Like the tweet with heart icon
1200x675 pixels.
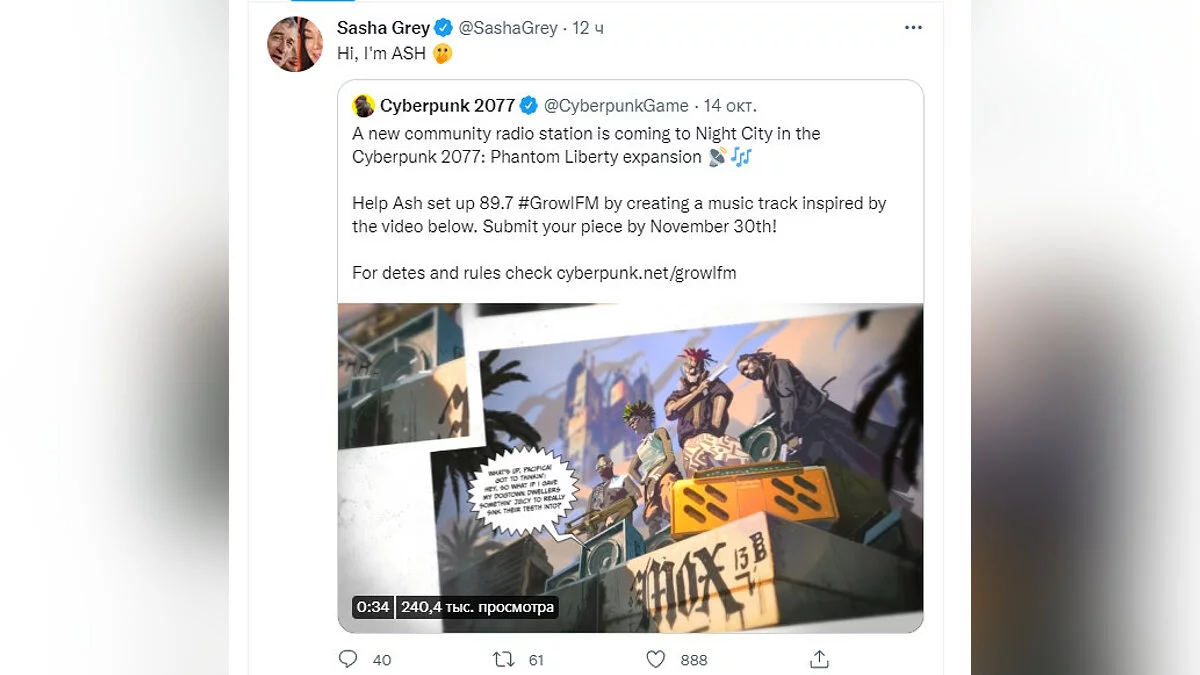click(x=656, y=659)
